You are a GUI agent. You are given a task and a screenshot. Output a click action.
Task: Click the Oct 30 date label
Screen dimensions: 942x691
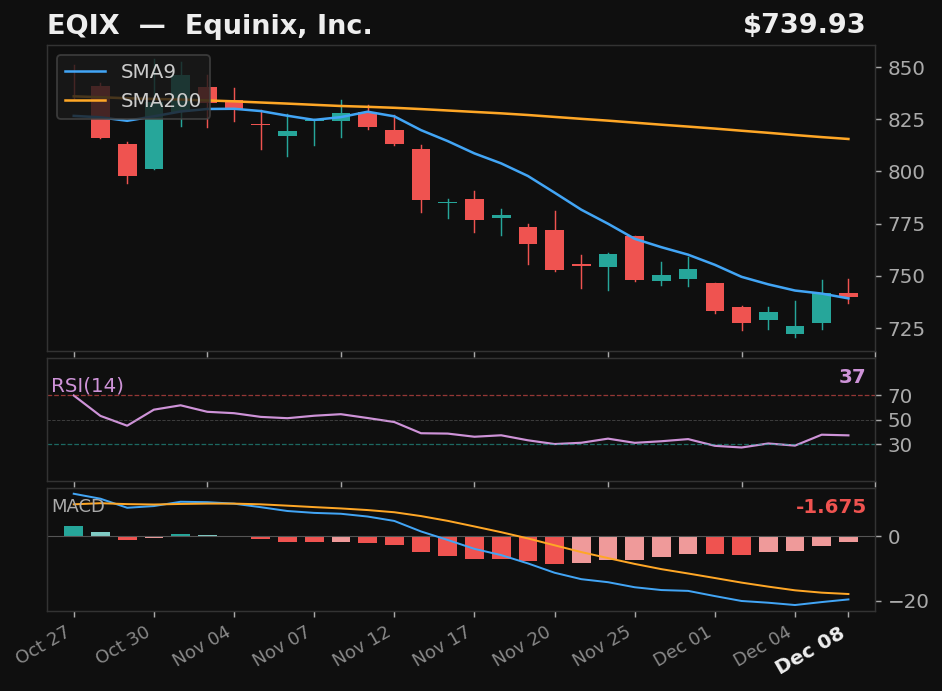(x=123, y=644)
